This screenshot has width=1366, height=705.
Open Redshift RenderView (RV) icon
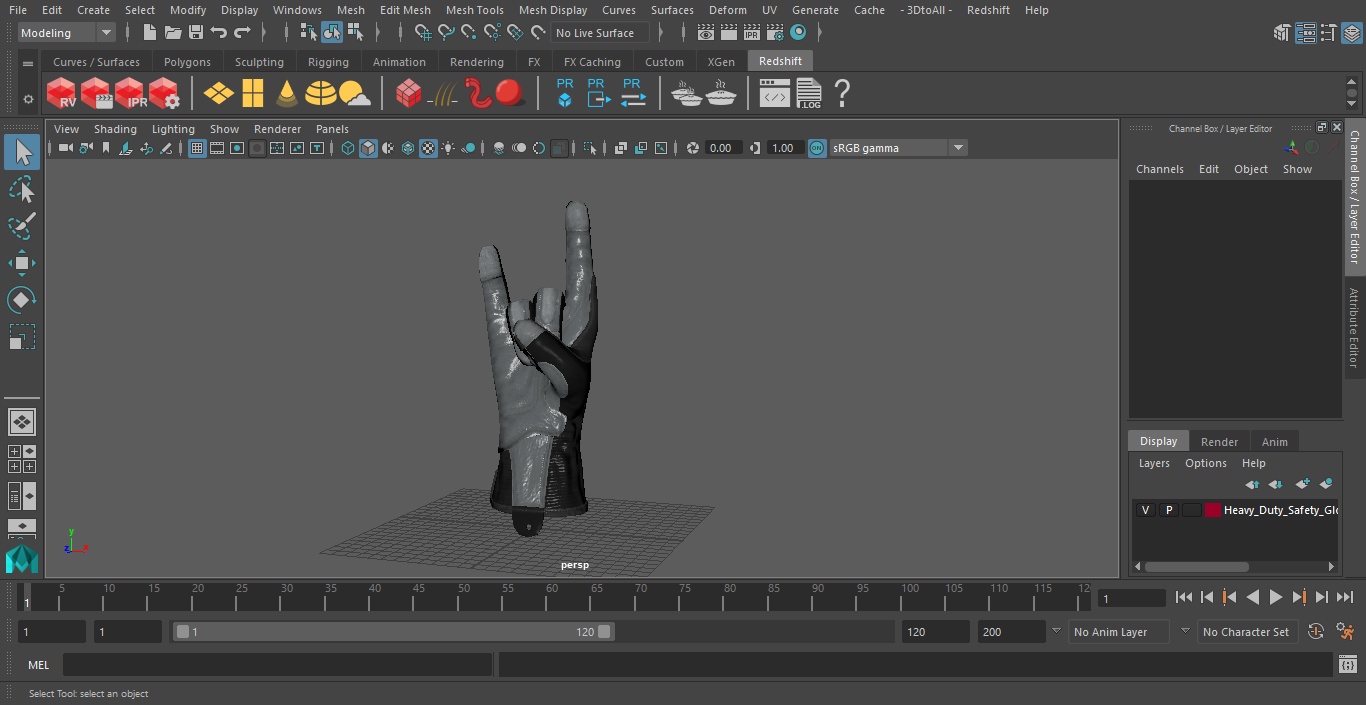62,93
